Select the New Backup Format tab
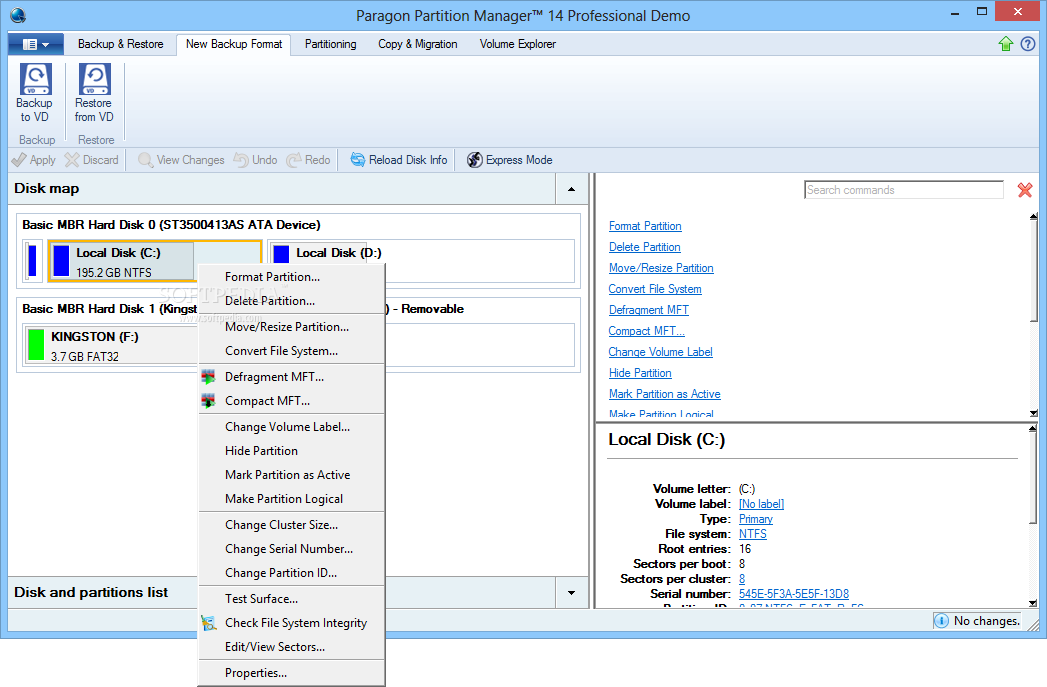 click(234, 44)
